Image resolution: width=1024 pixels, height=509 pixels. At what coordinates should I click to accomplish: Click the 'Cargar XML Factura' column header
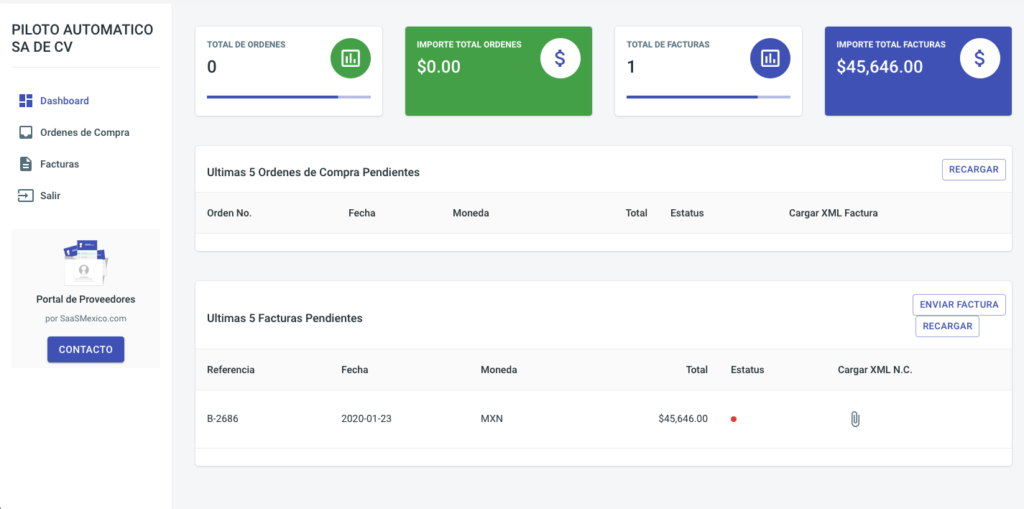tap(833, 213)
